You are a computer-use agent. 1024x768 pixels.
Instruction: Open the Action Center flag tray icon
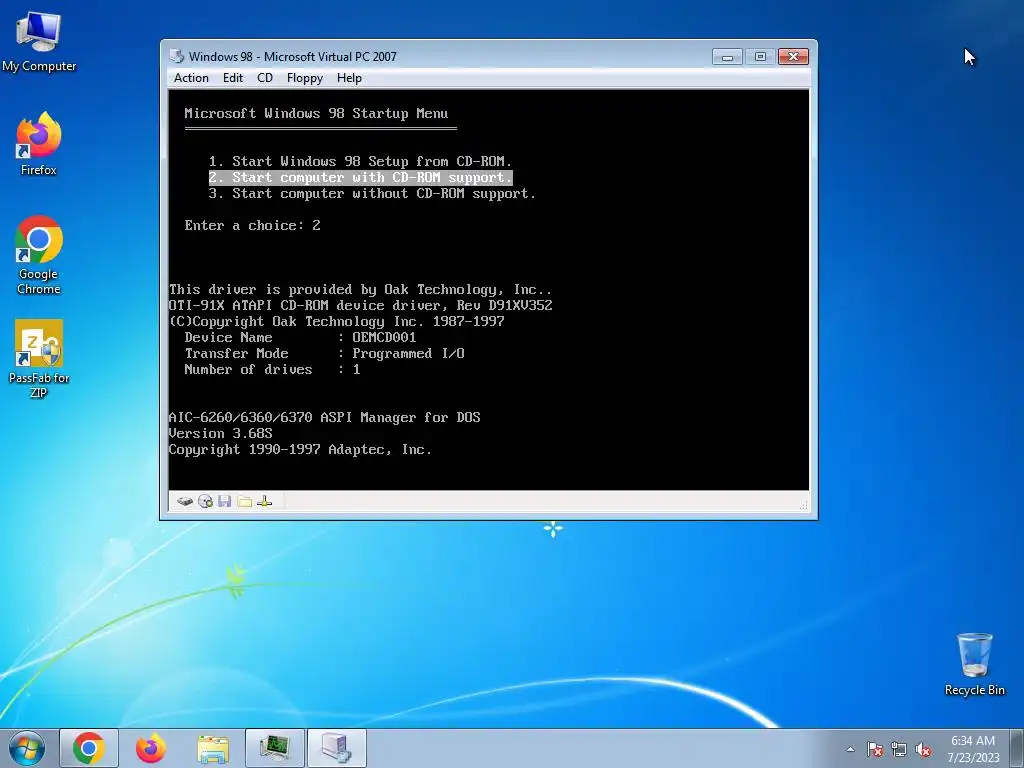tap(875, 749)
